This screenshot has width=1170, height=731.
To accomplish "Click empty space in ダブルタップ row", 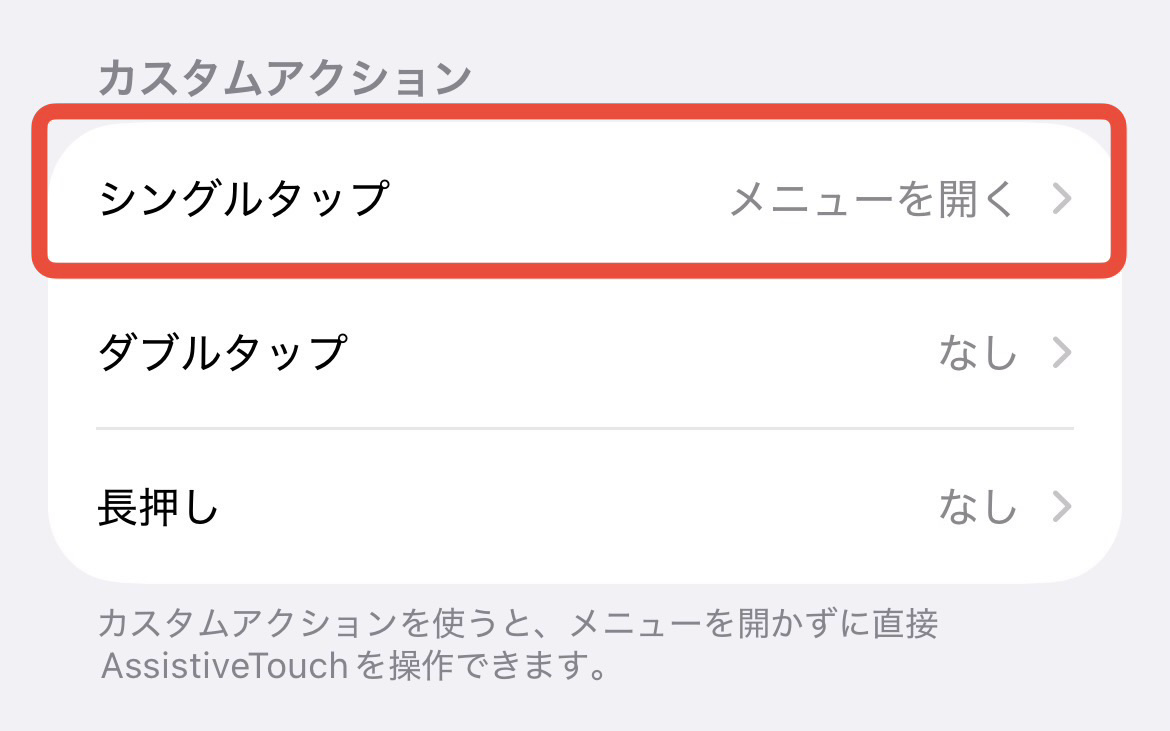I will click(x=620, y=353).
